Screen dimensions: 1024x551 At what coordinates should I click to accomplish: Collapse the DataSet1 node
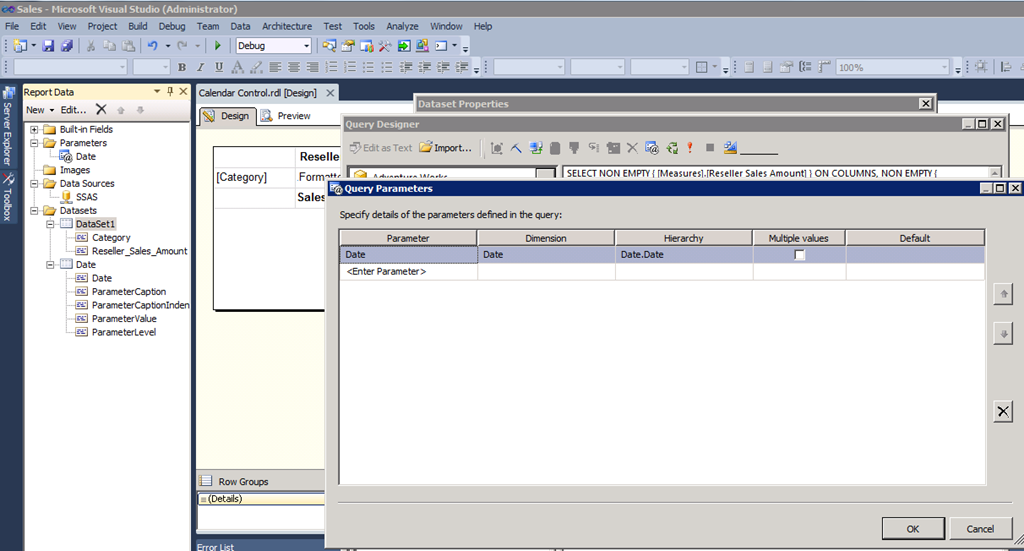pos(50,225)
